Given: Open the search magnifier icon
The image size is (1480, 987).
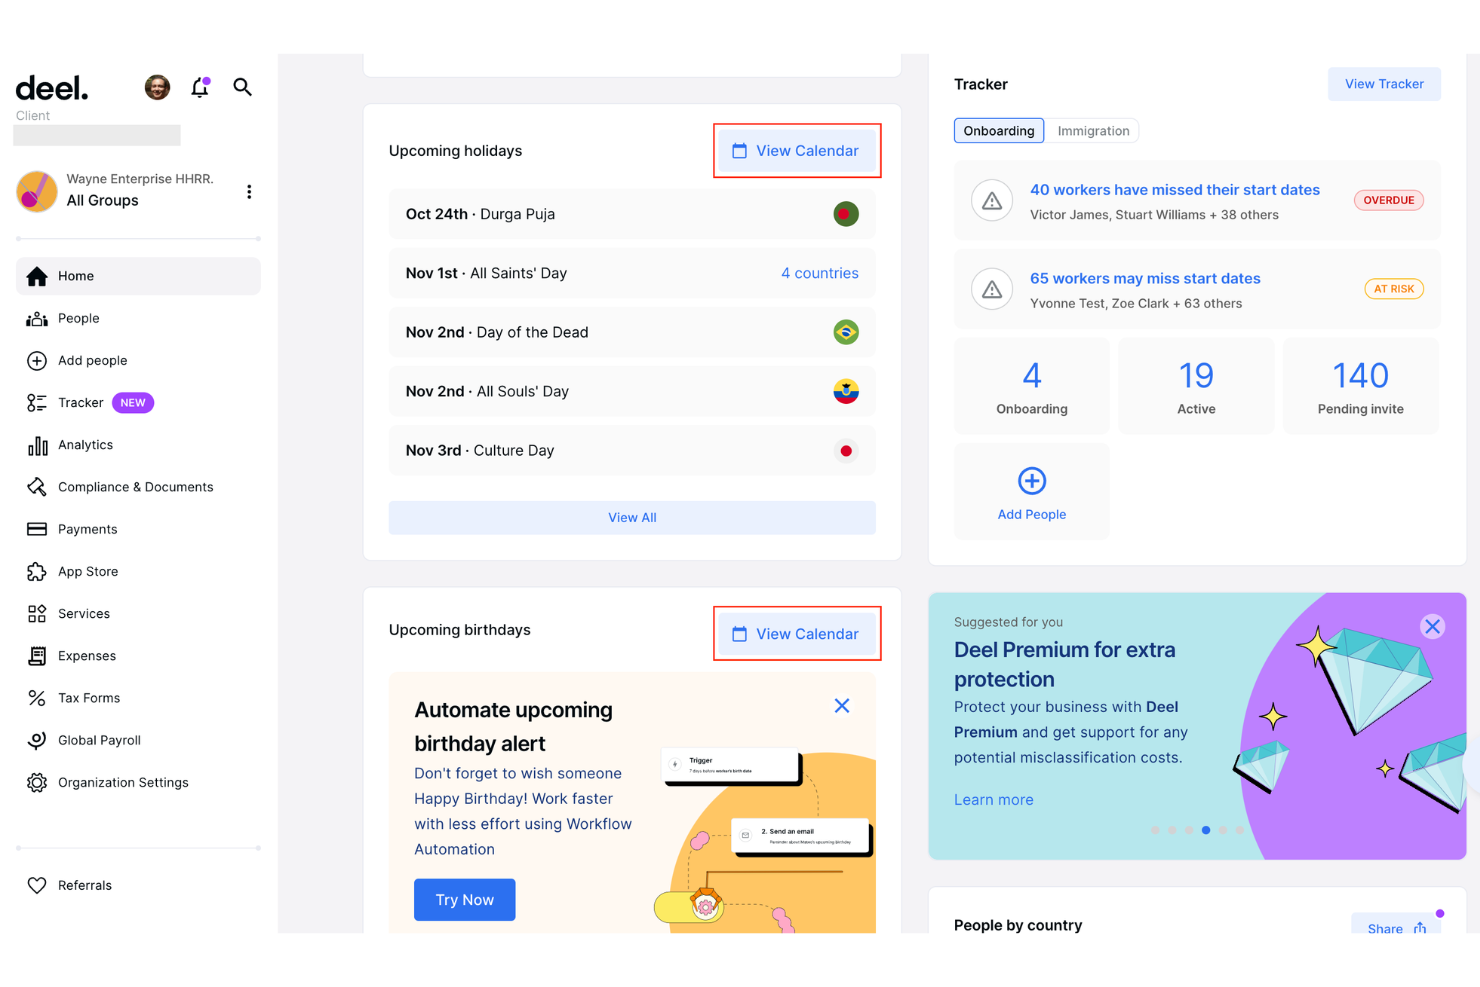Looking at the screenshot, I should click(x=242, y=87).
